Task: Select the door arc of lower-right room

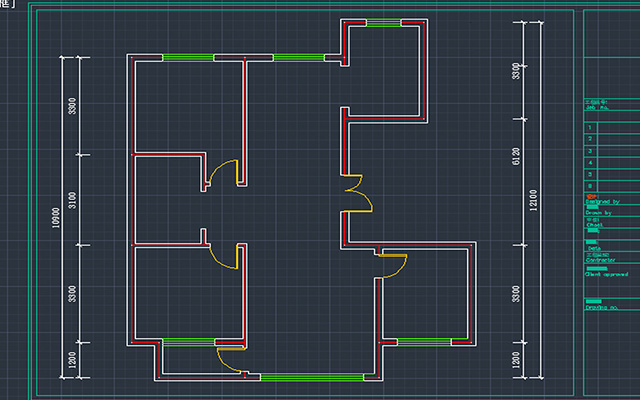Action: (x=392, y=266)
